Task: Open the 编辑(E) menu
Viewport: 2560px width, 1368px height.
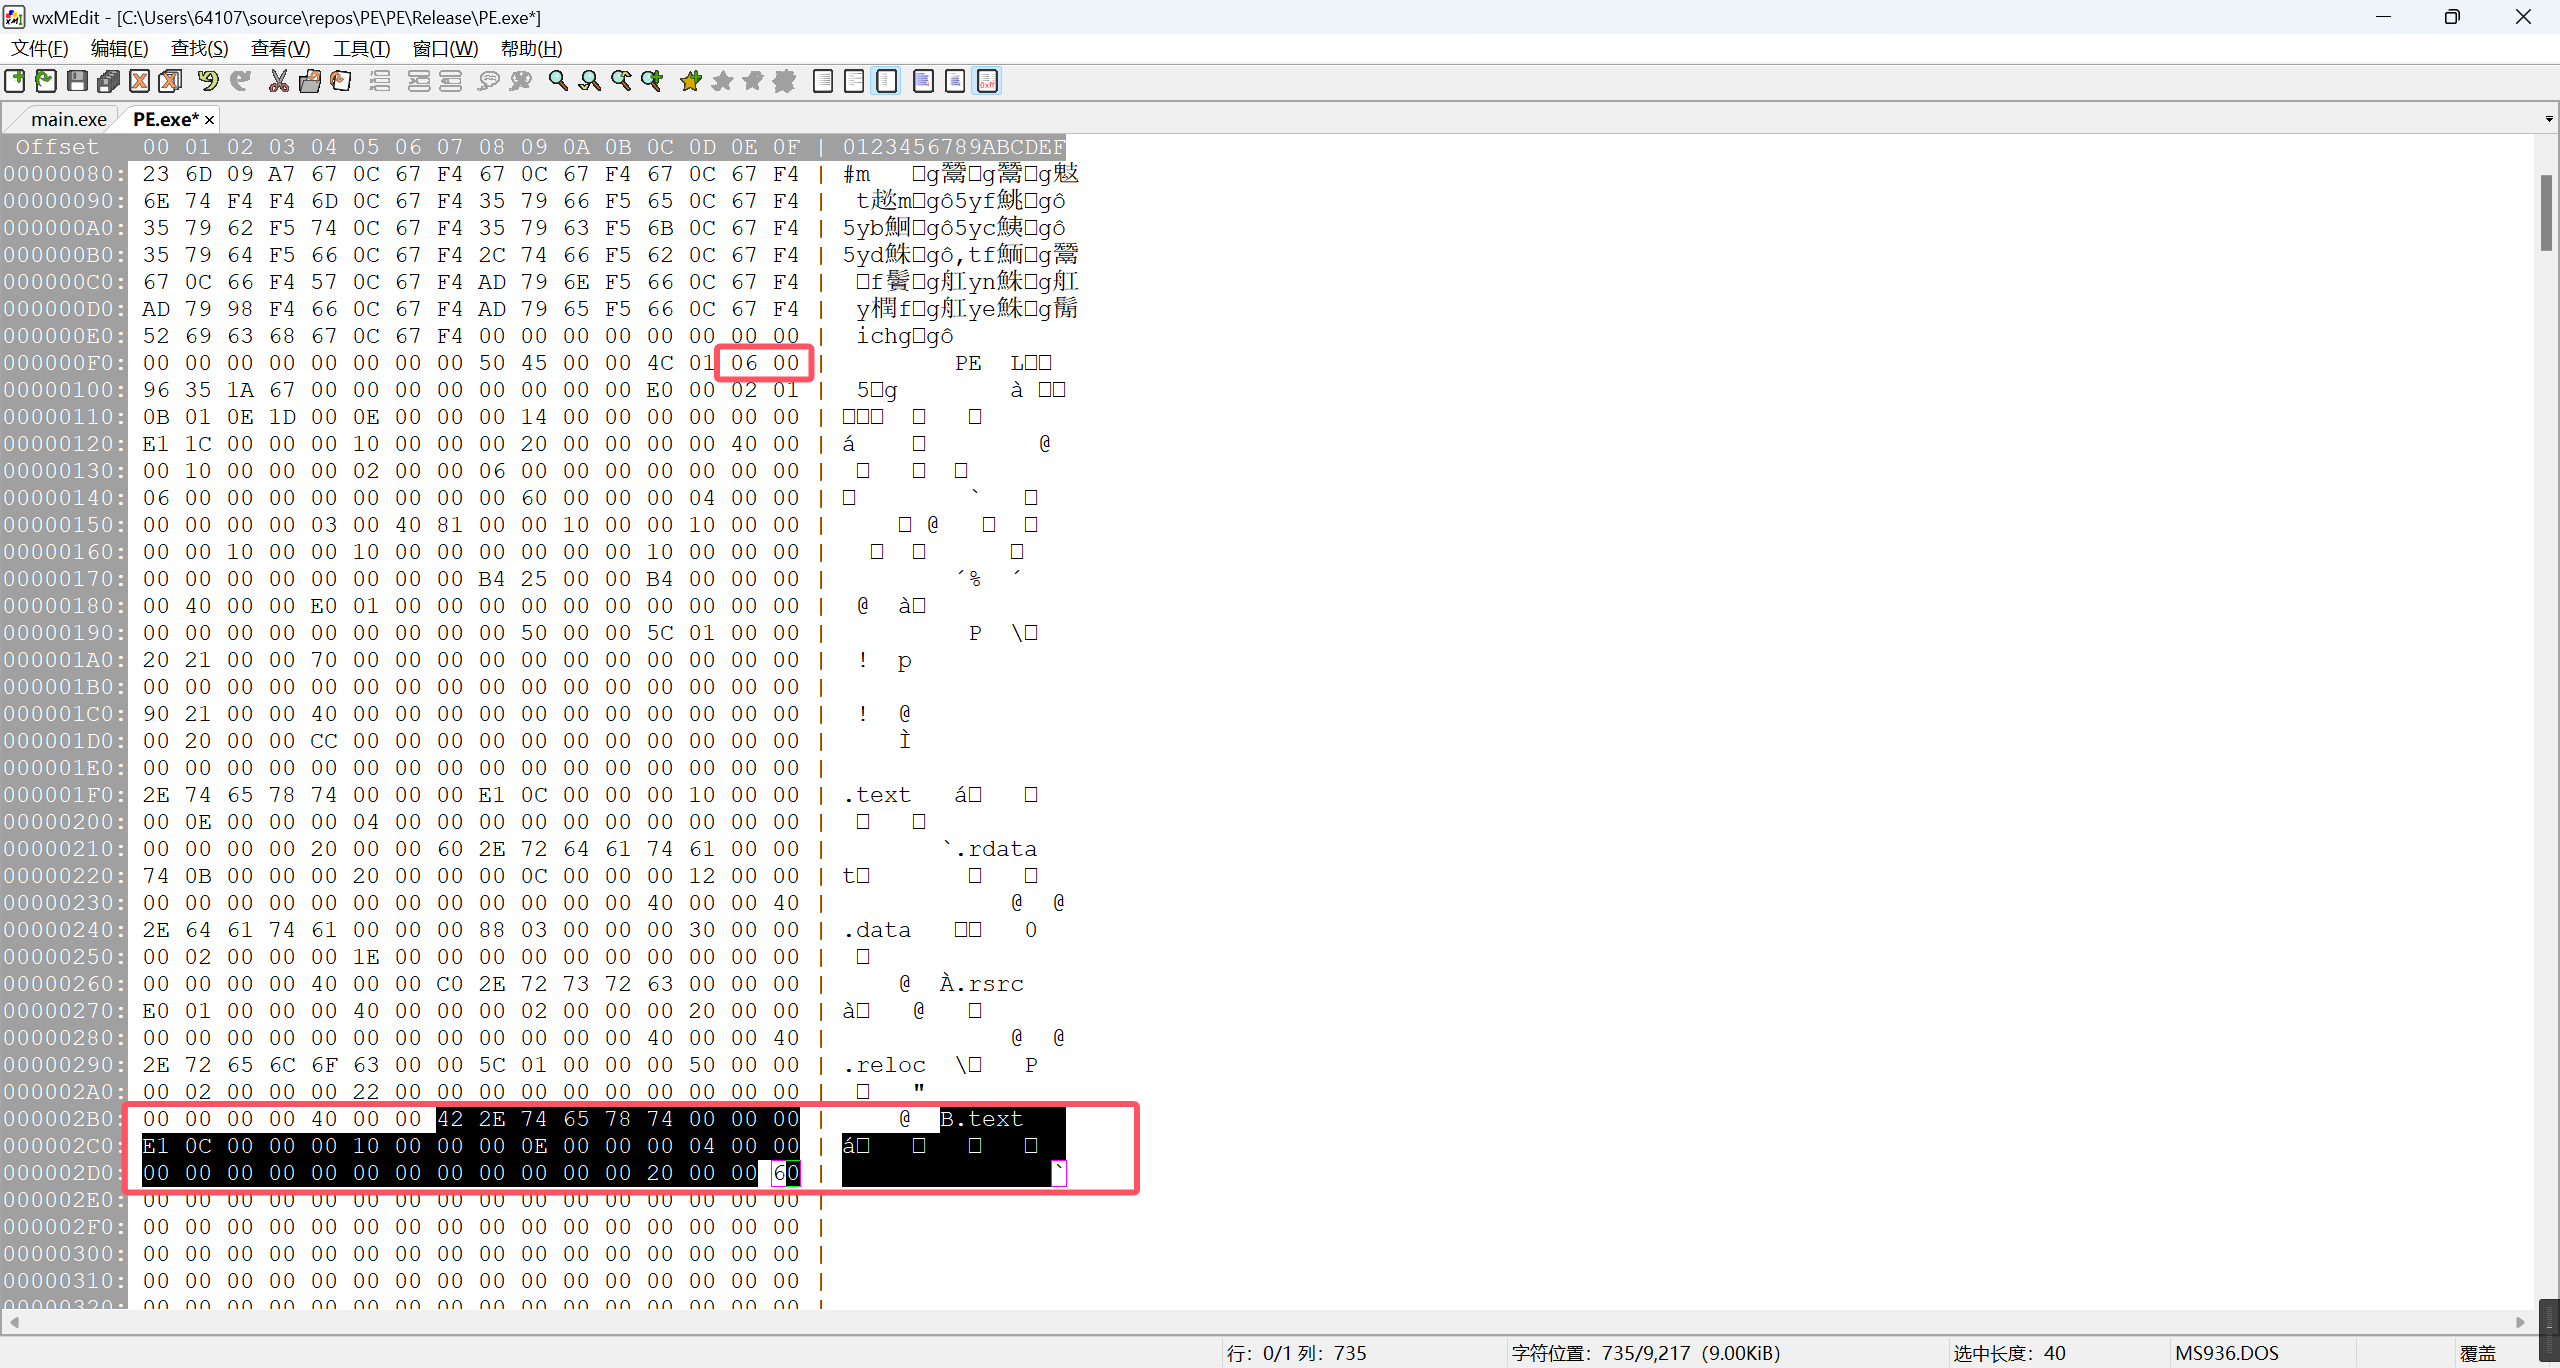Action: click(119, 48)
